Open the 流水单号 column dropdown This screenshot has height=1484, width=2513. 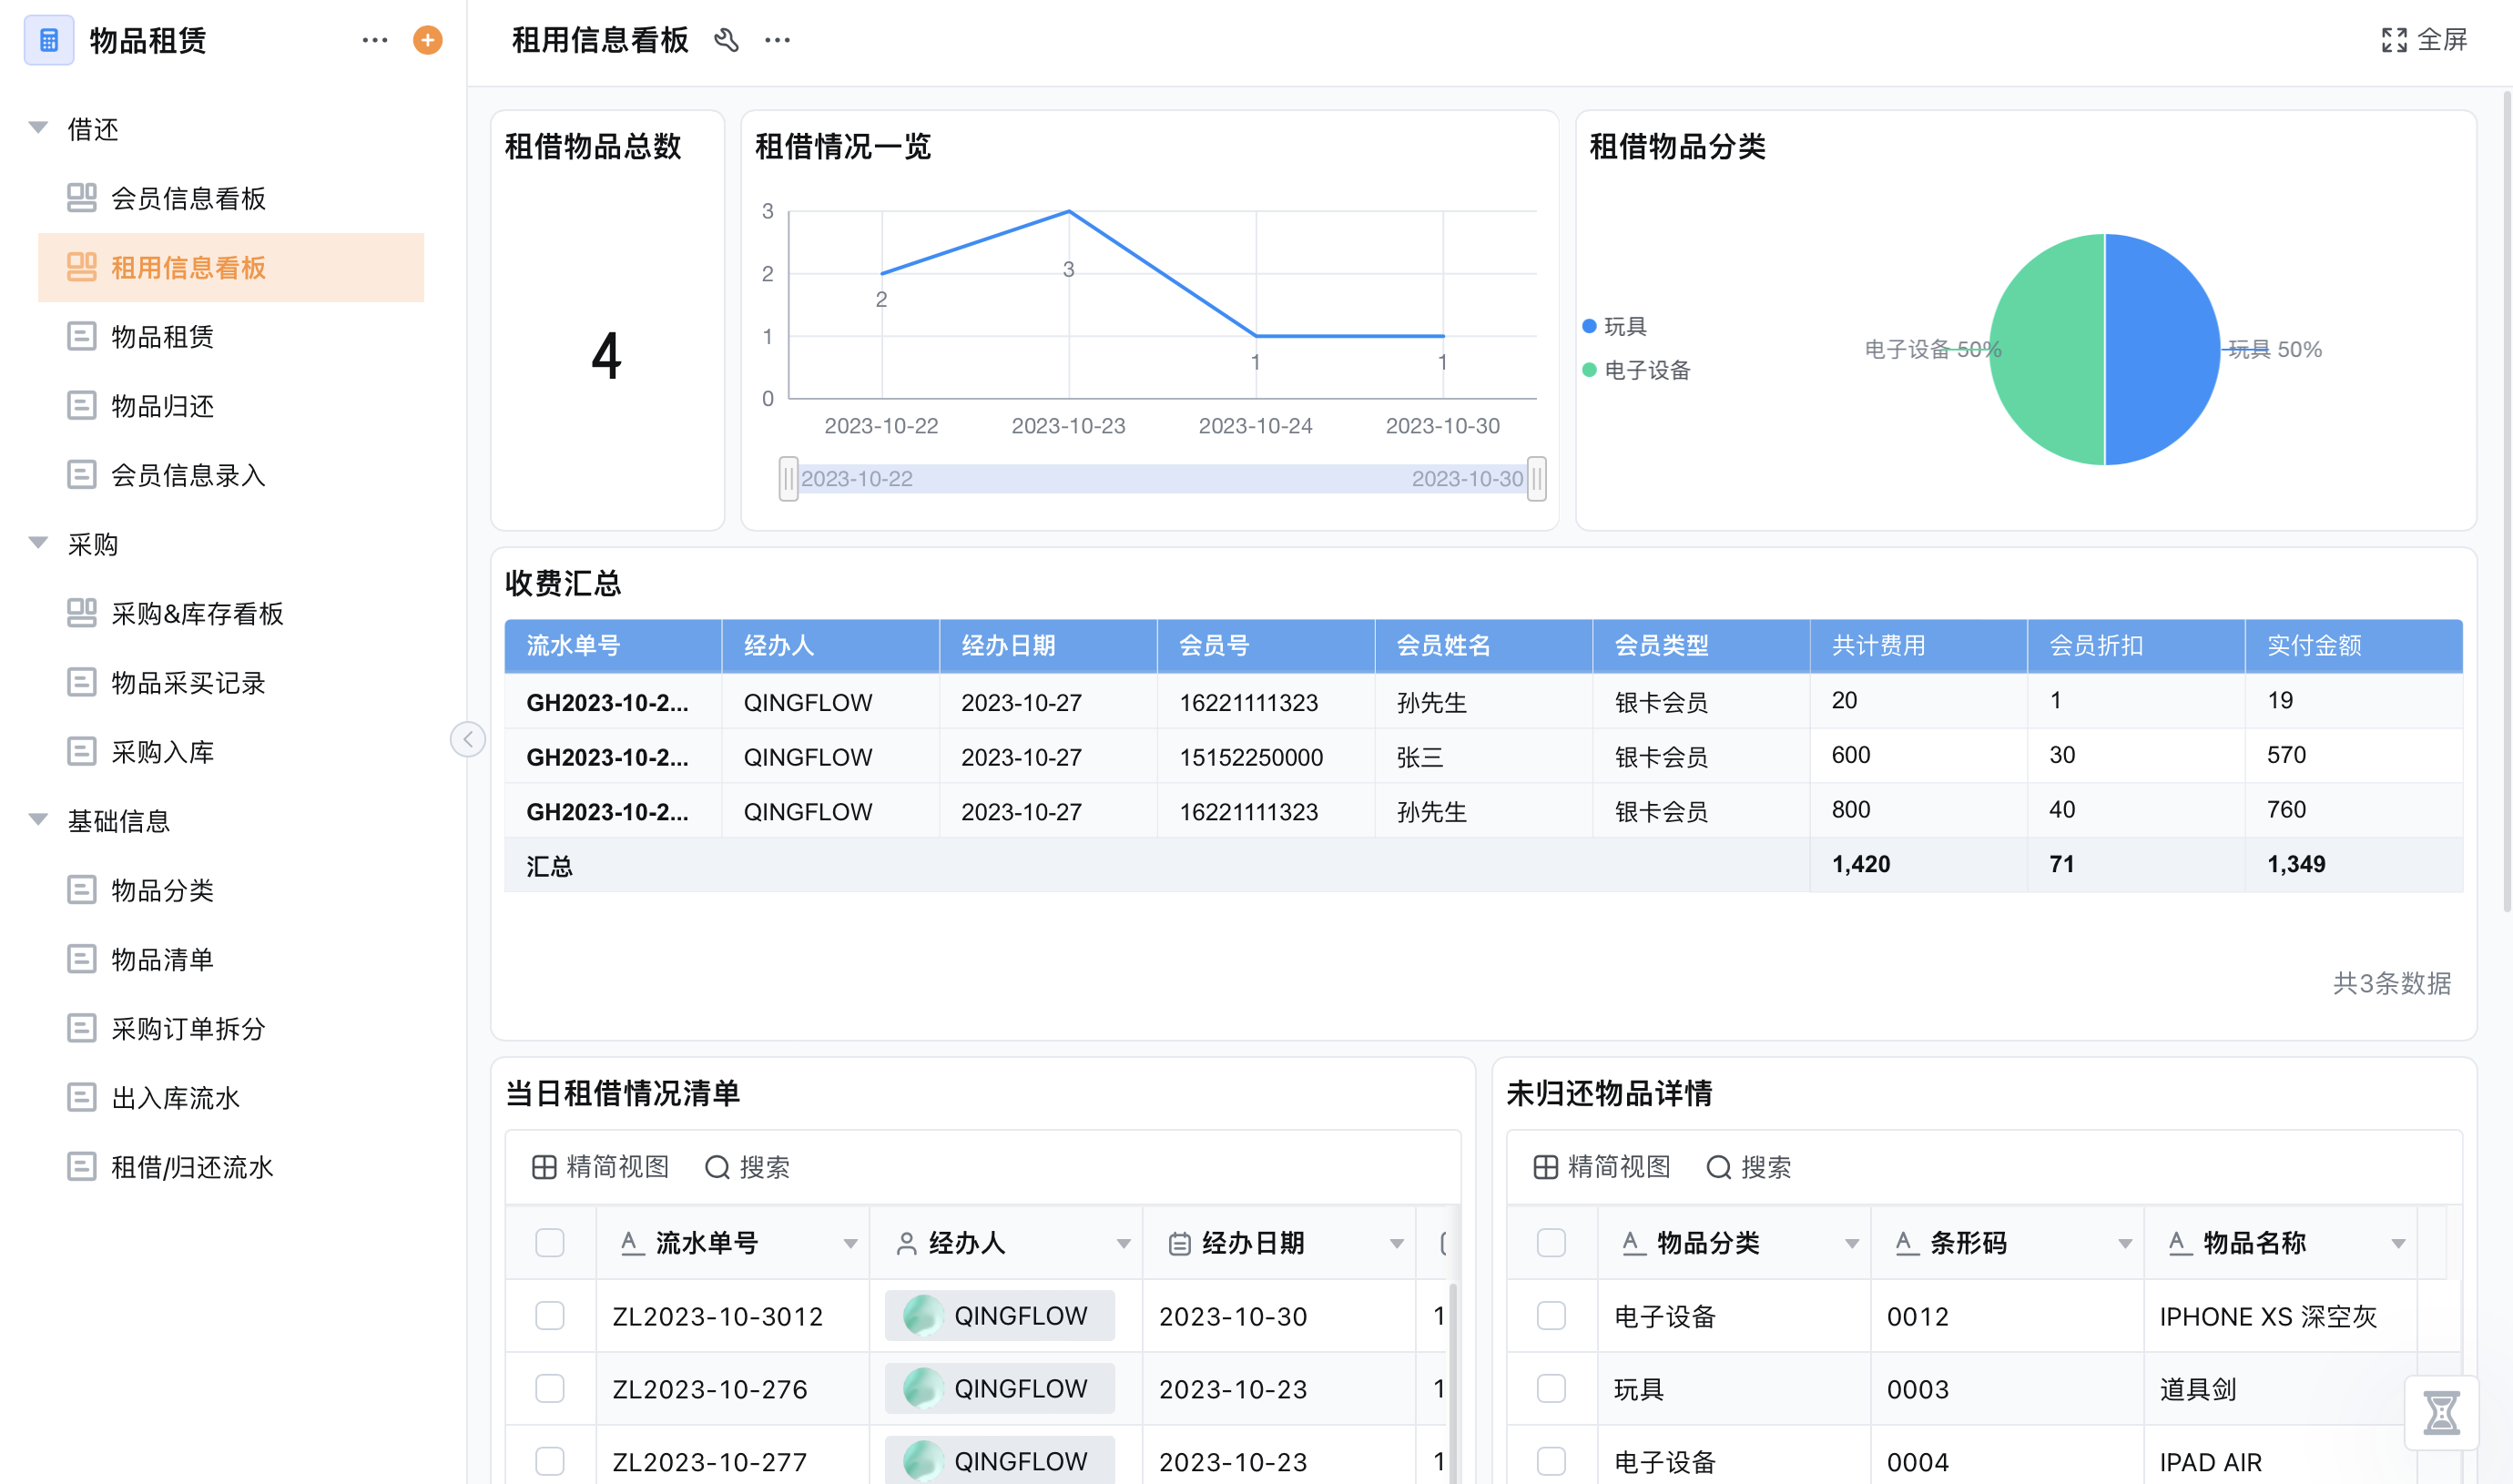pos(850,1244)
